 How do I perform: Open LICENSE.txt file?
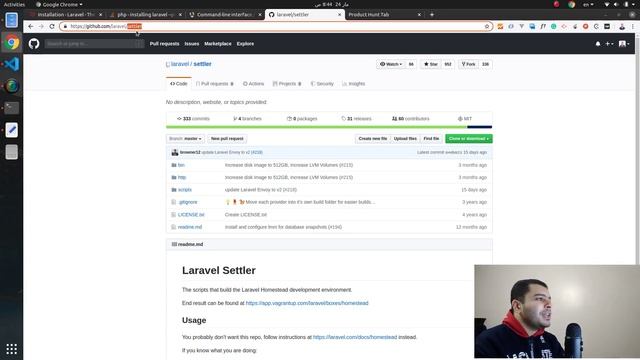click(191, 214)
